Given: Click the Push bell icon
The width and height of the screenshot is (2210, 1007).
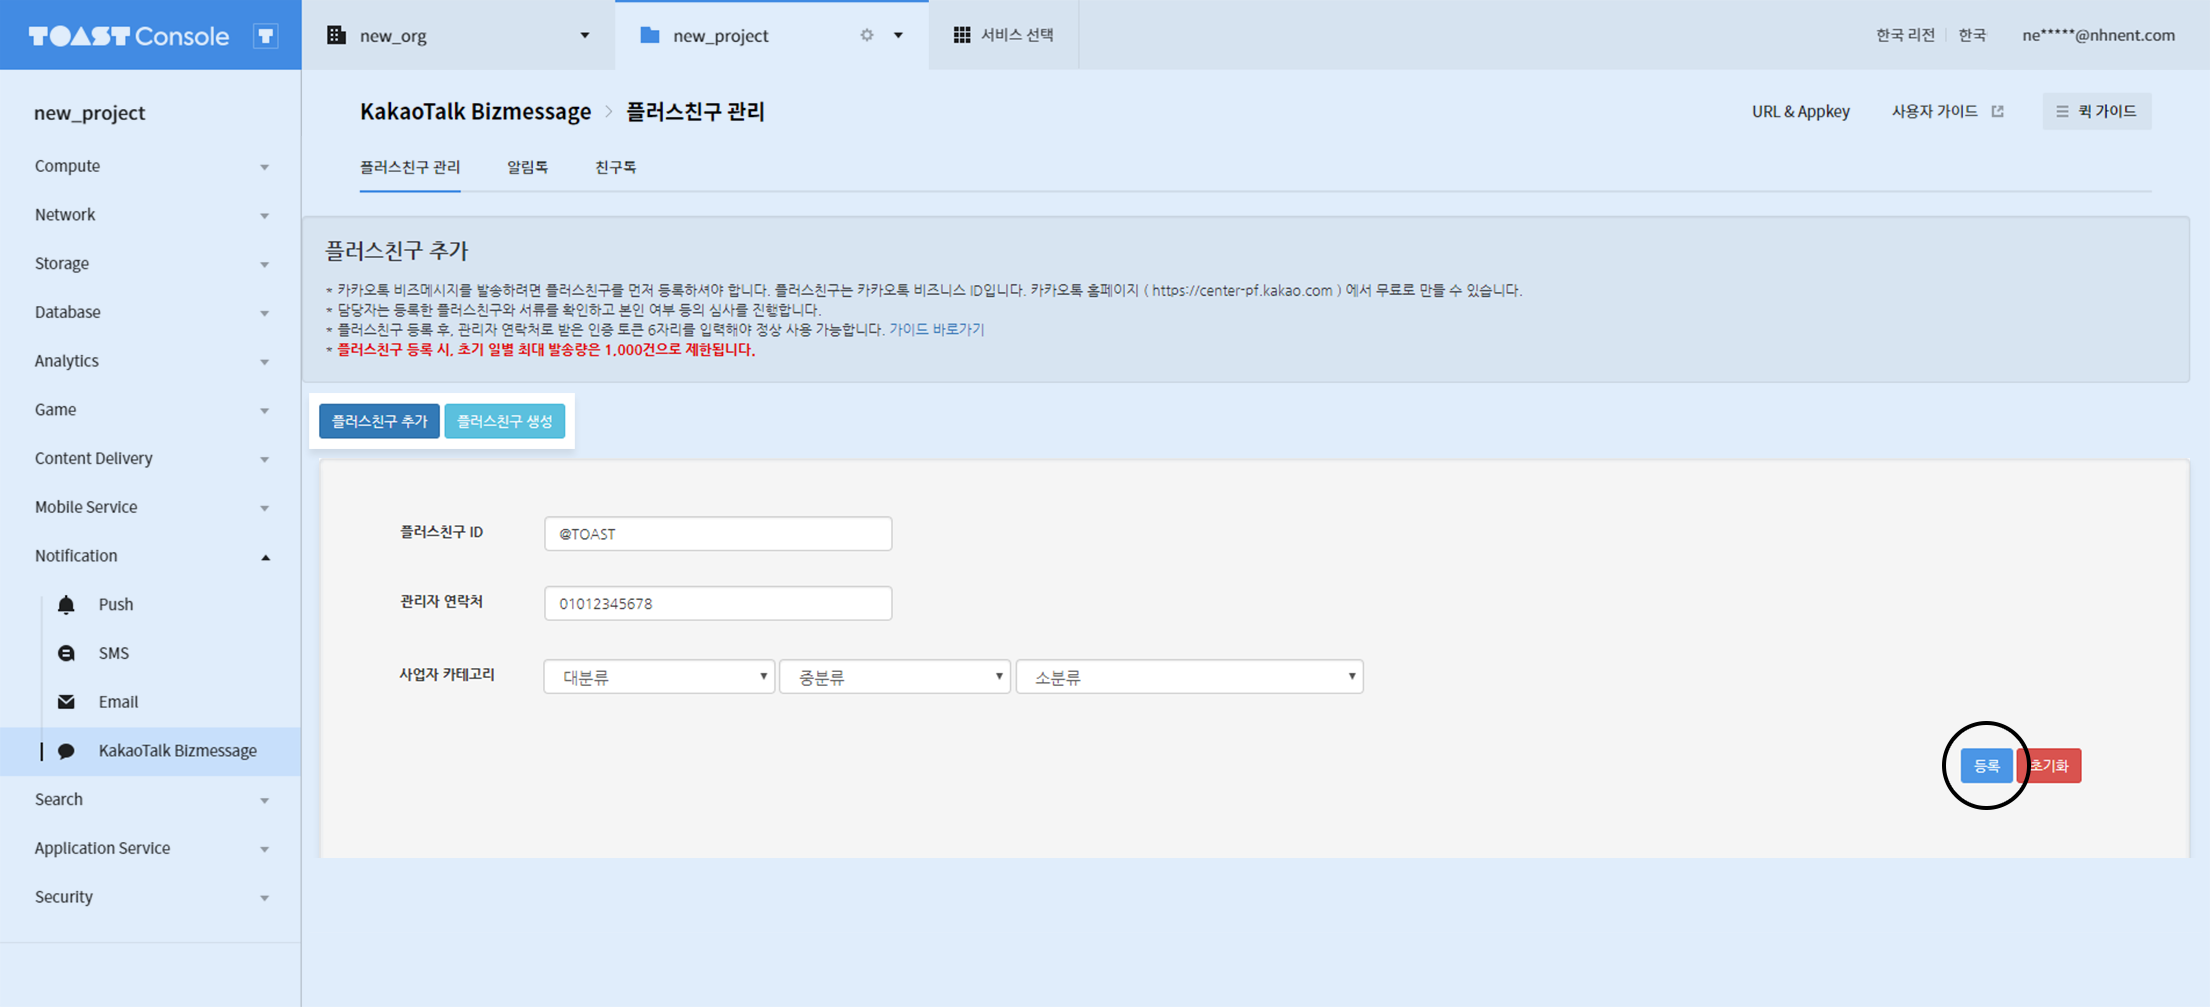Looking at the screenshot, I should pos(66,604).
